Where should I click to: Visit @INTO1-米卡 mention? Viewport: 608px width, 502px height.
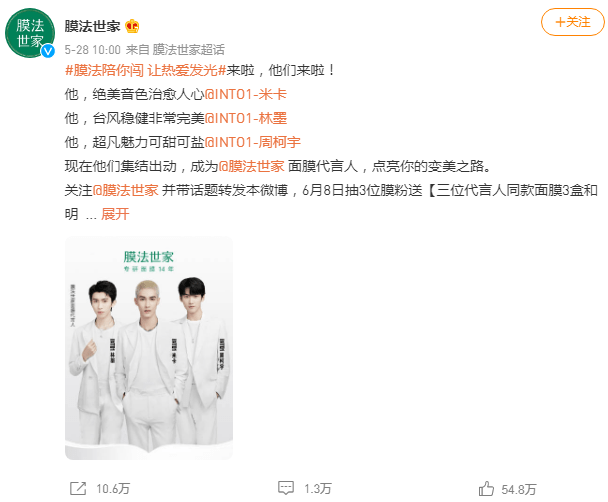point(245,94)
